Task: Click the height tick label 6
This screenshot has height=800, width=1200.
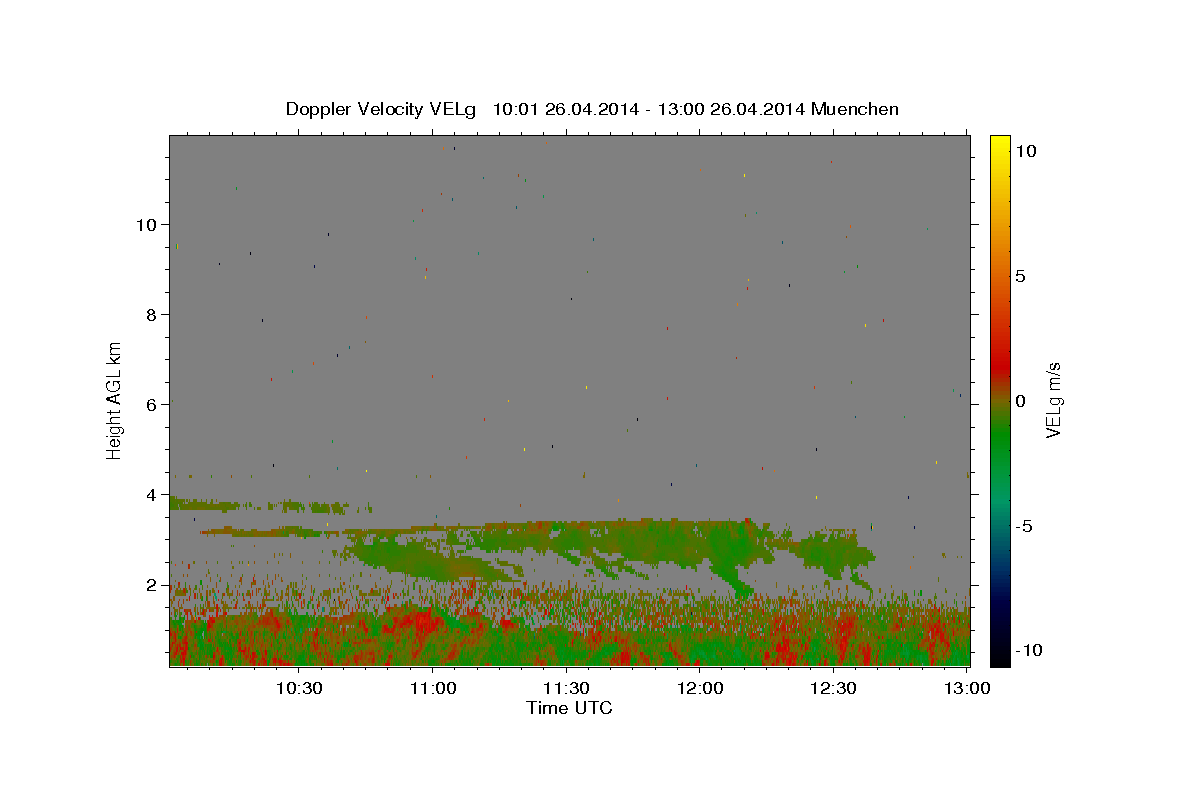Action: [x=151, y=405]
